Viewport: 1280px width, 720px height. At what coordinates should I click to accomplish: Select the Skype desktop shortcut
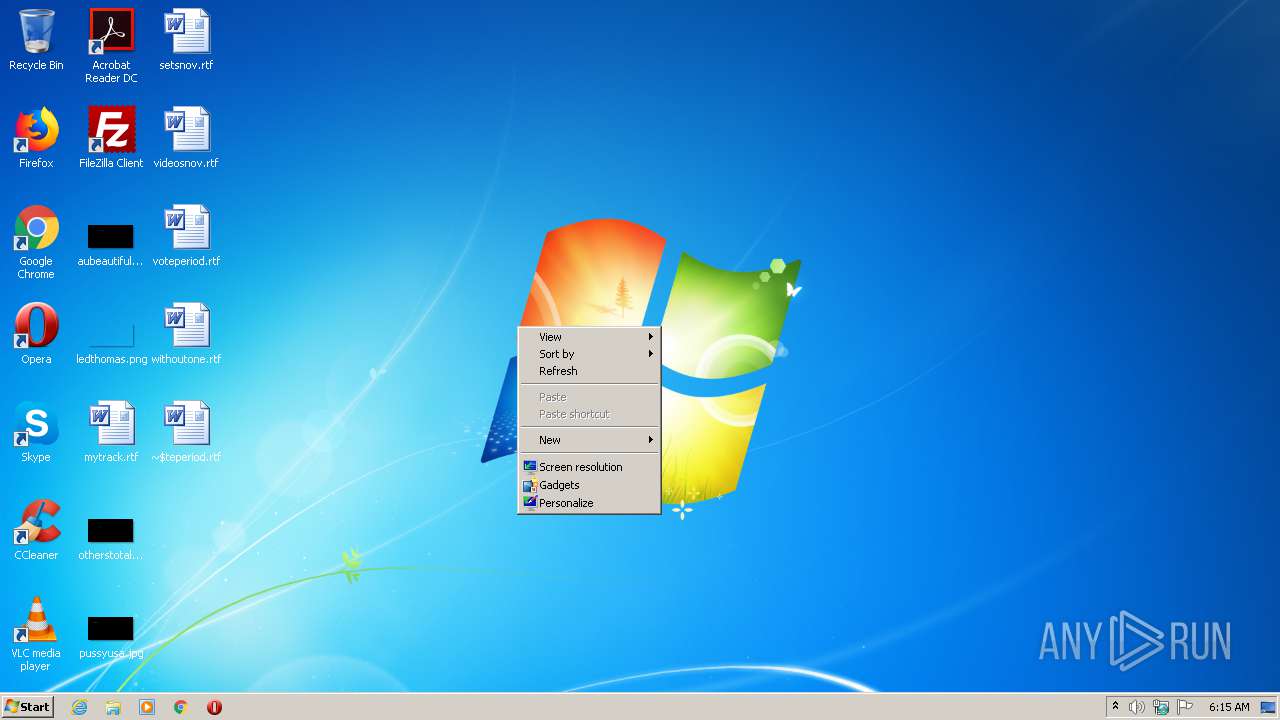click(x=36, y=432)
